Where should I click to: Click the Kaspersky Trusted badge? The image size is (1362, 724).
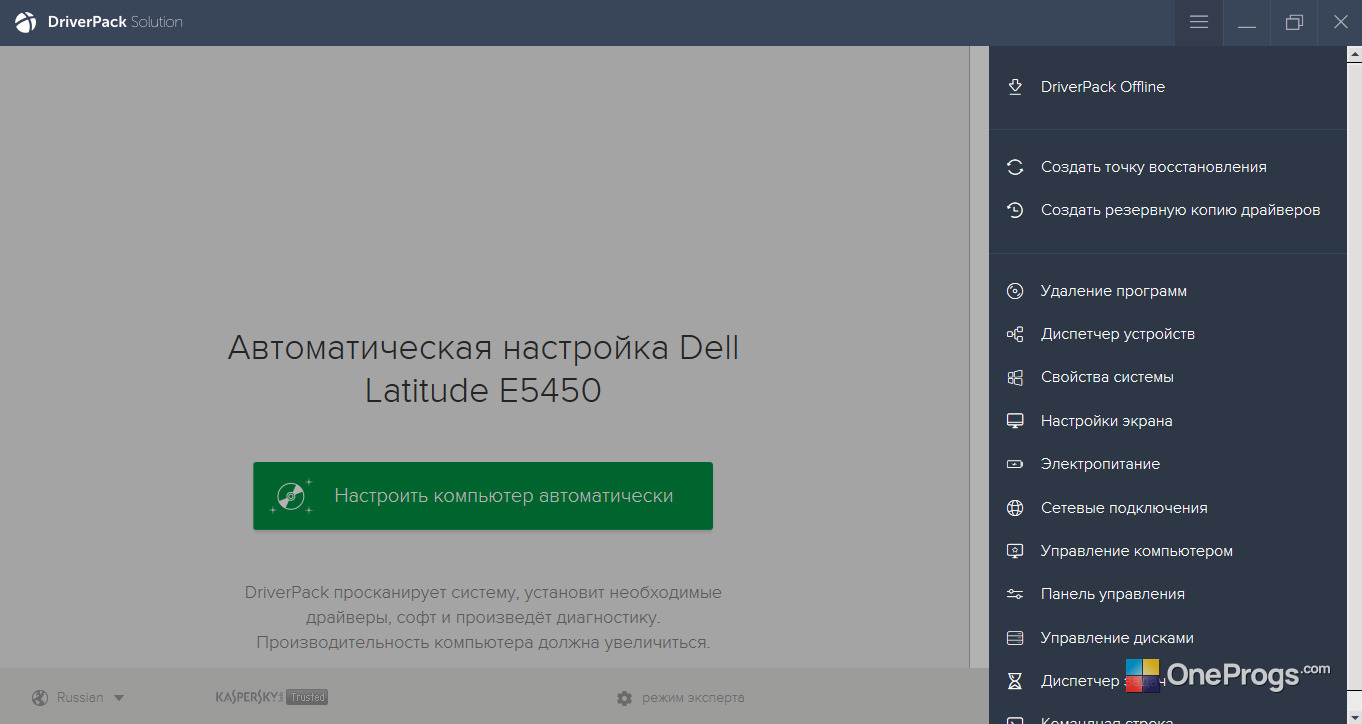(272, 697)
